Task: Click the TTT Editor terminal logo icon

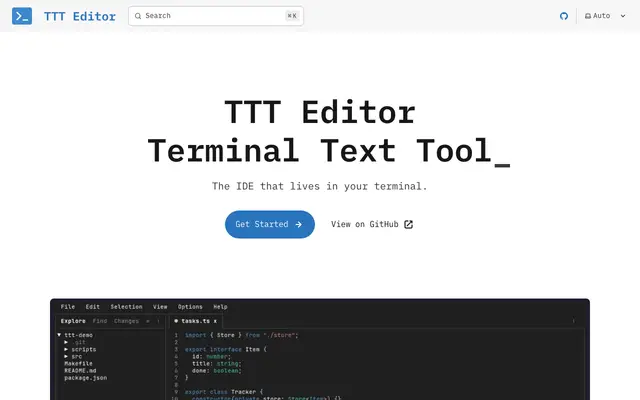Action: pos(22,16)
